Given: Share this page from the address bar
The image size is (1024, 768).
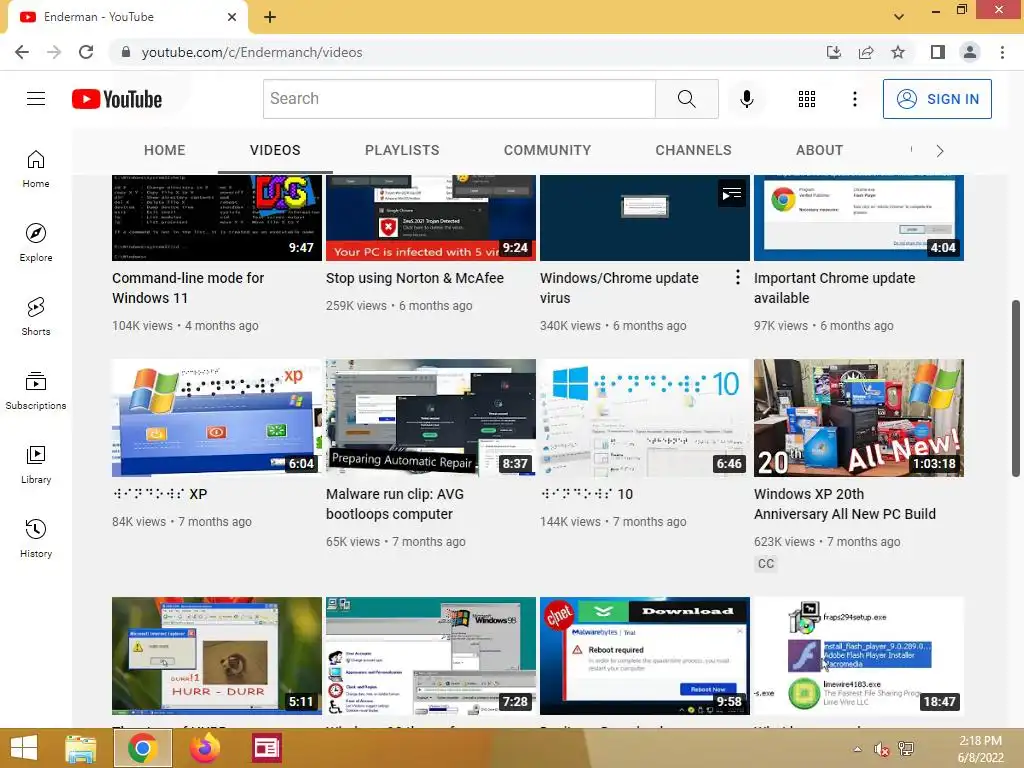Looking at the screenshot, I should [x=866, y=52].
